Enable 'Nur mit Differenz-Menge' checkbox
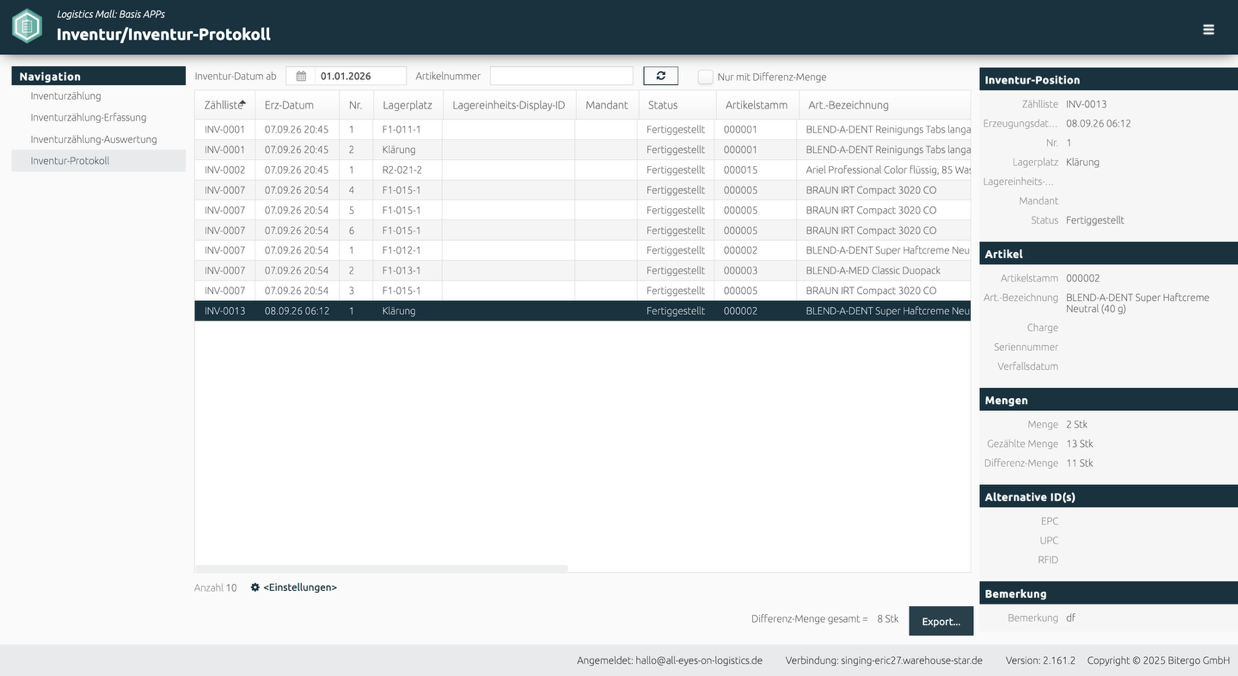Image resolution: width=1238 pixels, height=676 pixels. [x=706, y=77]
